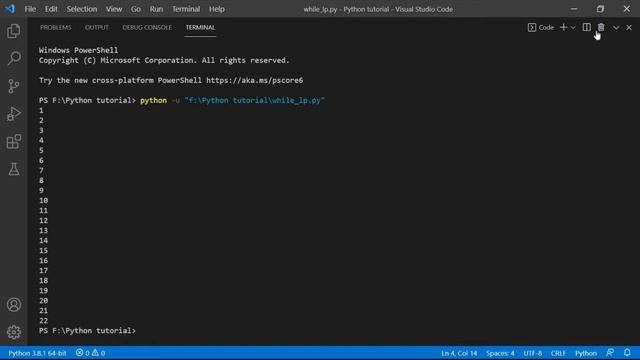Screen dimensions: 640x360
Task: Open the Run menu
Action: pyautogui.click(x=156, y=9)
